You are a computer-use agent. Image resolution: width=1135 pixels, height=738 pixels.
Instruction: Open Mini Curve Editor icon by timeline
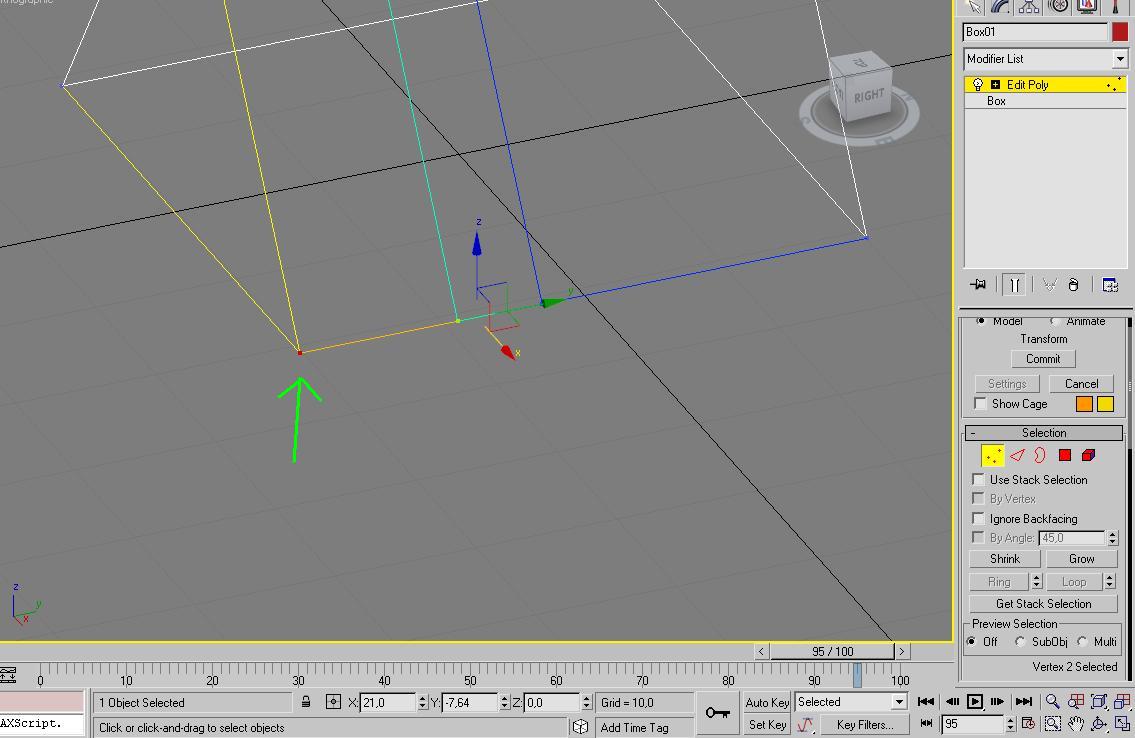tap(8, 674)
